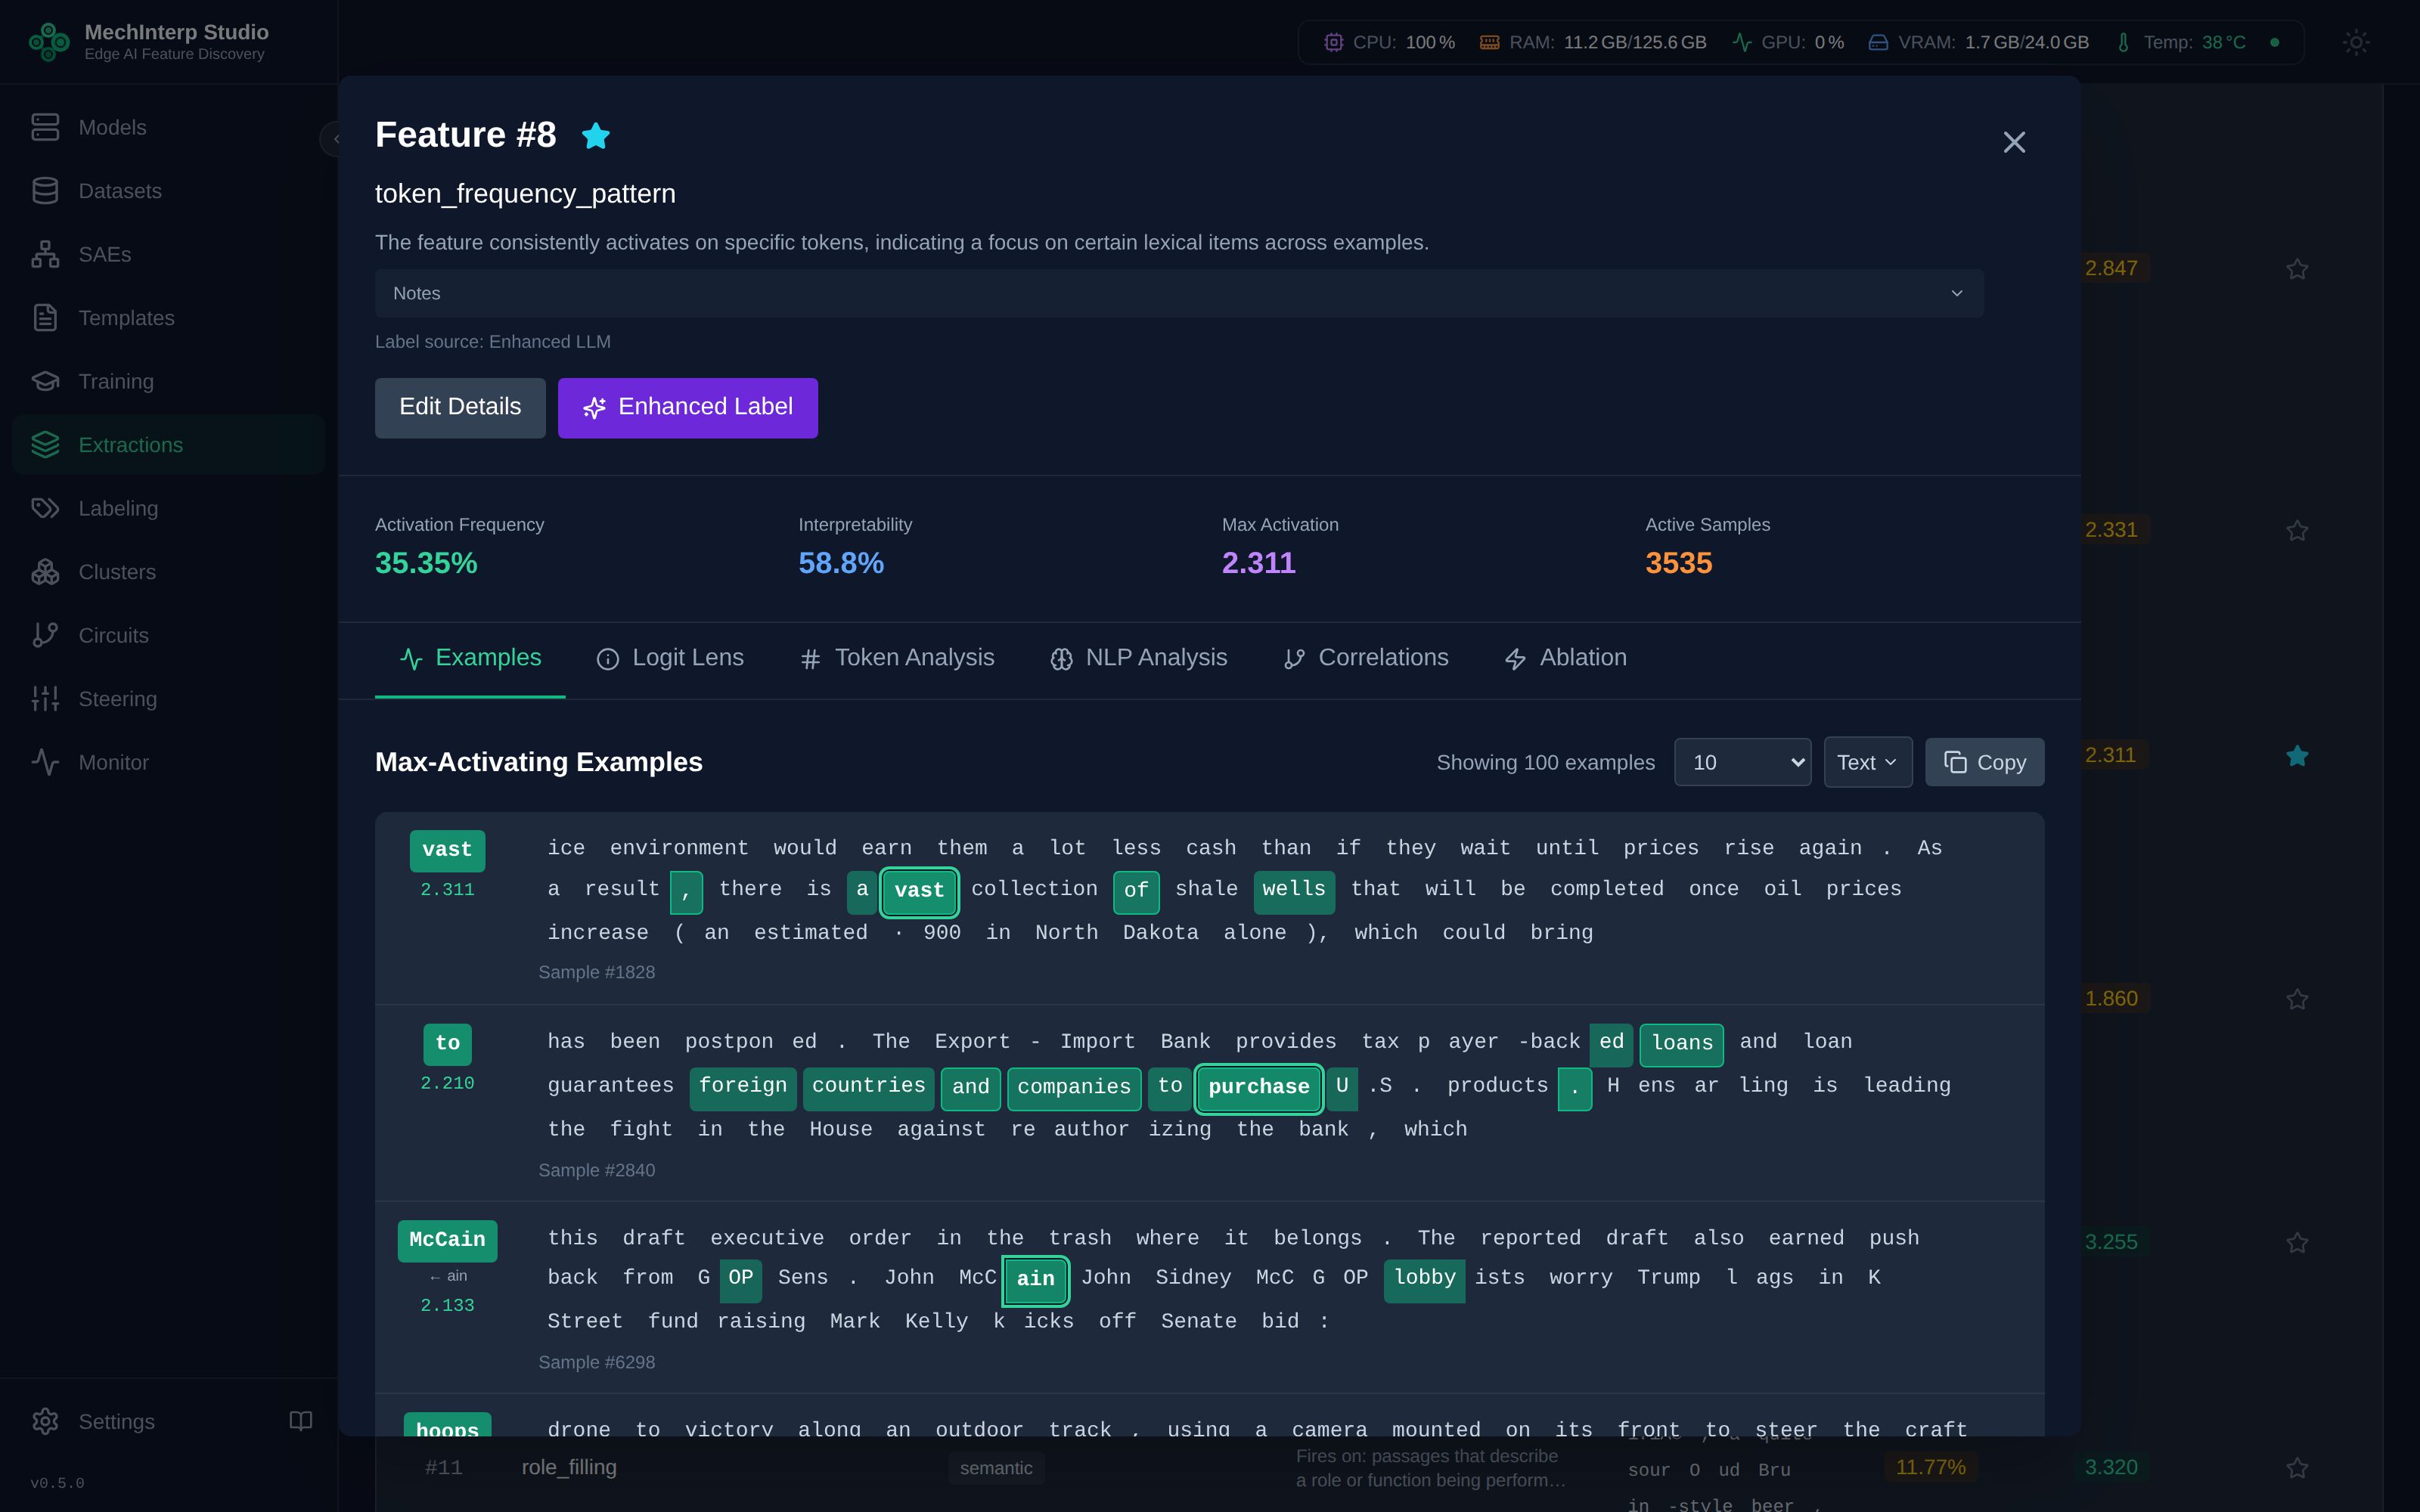Image resolution: width=2420 pixels, height=1512 pixels.
Task: Click the 'Sample #2840' label
Action: coord(596,1170)
